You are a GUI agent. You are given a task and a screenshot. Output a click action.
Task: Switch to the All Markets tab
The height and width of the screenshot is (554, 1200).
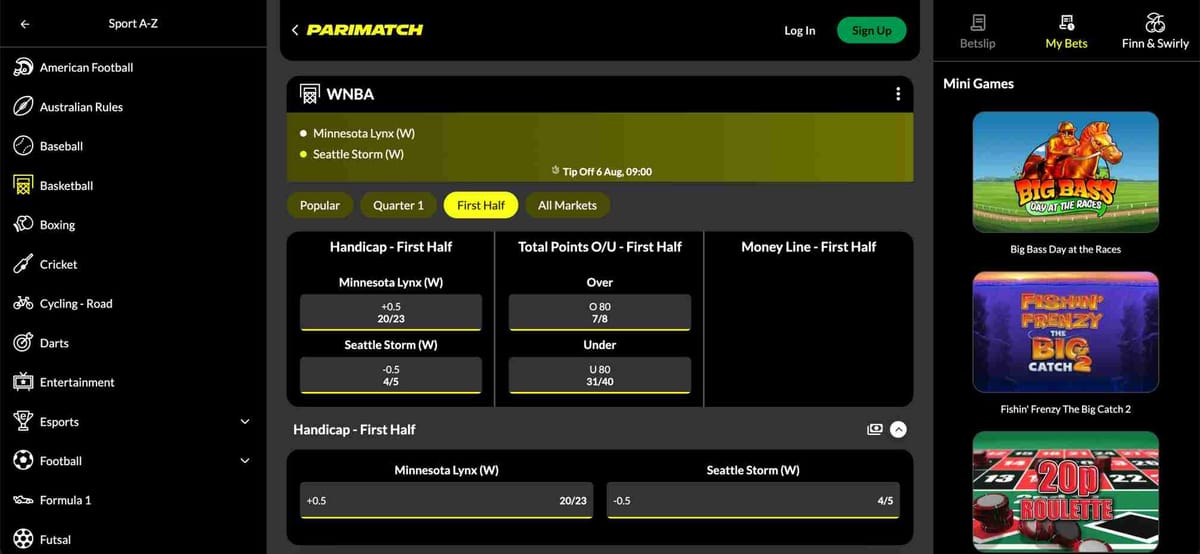click(567, 205)
